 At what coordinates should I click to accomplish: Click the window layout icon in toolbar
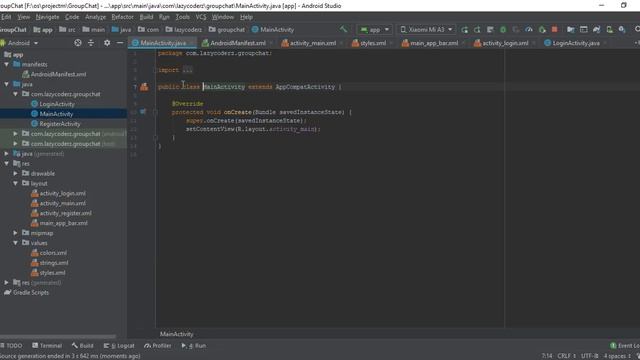tap(584, 30)
